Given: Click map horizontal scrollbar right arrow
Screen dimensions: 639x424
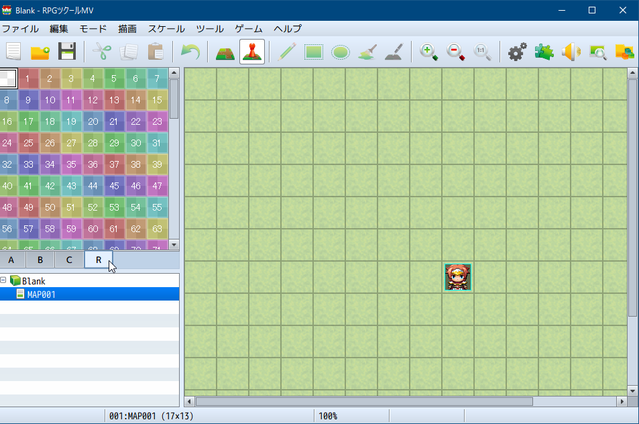Looking at the screenshot, I should [622, 402].
